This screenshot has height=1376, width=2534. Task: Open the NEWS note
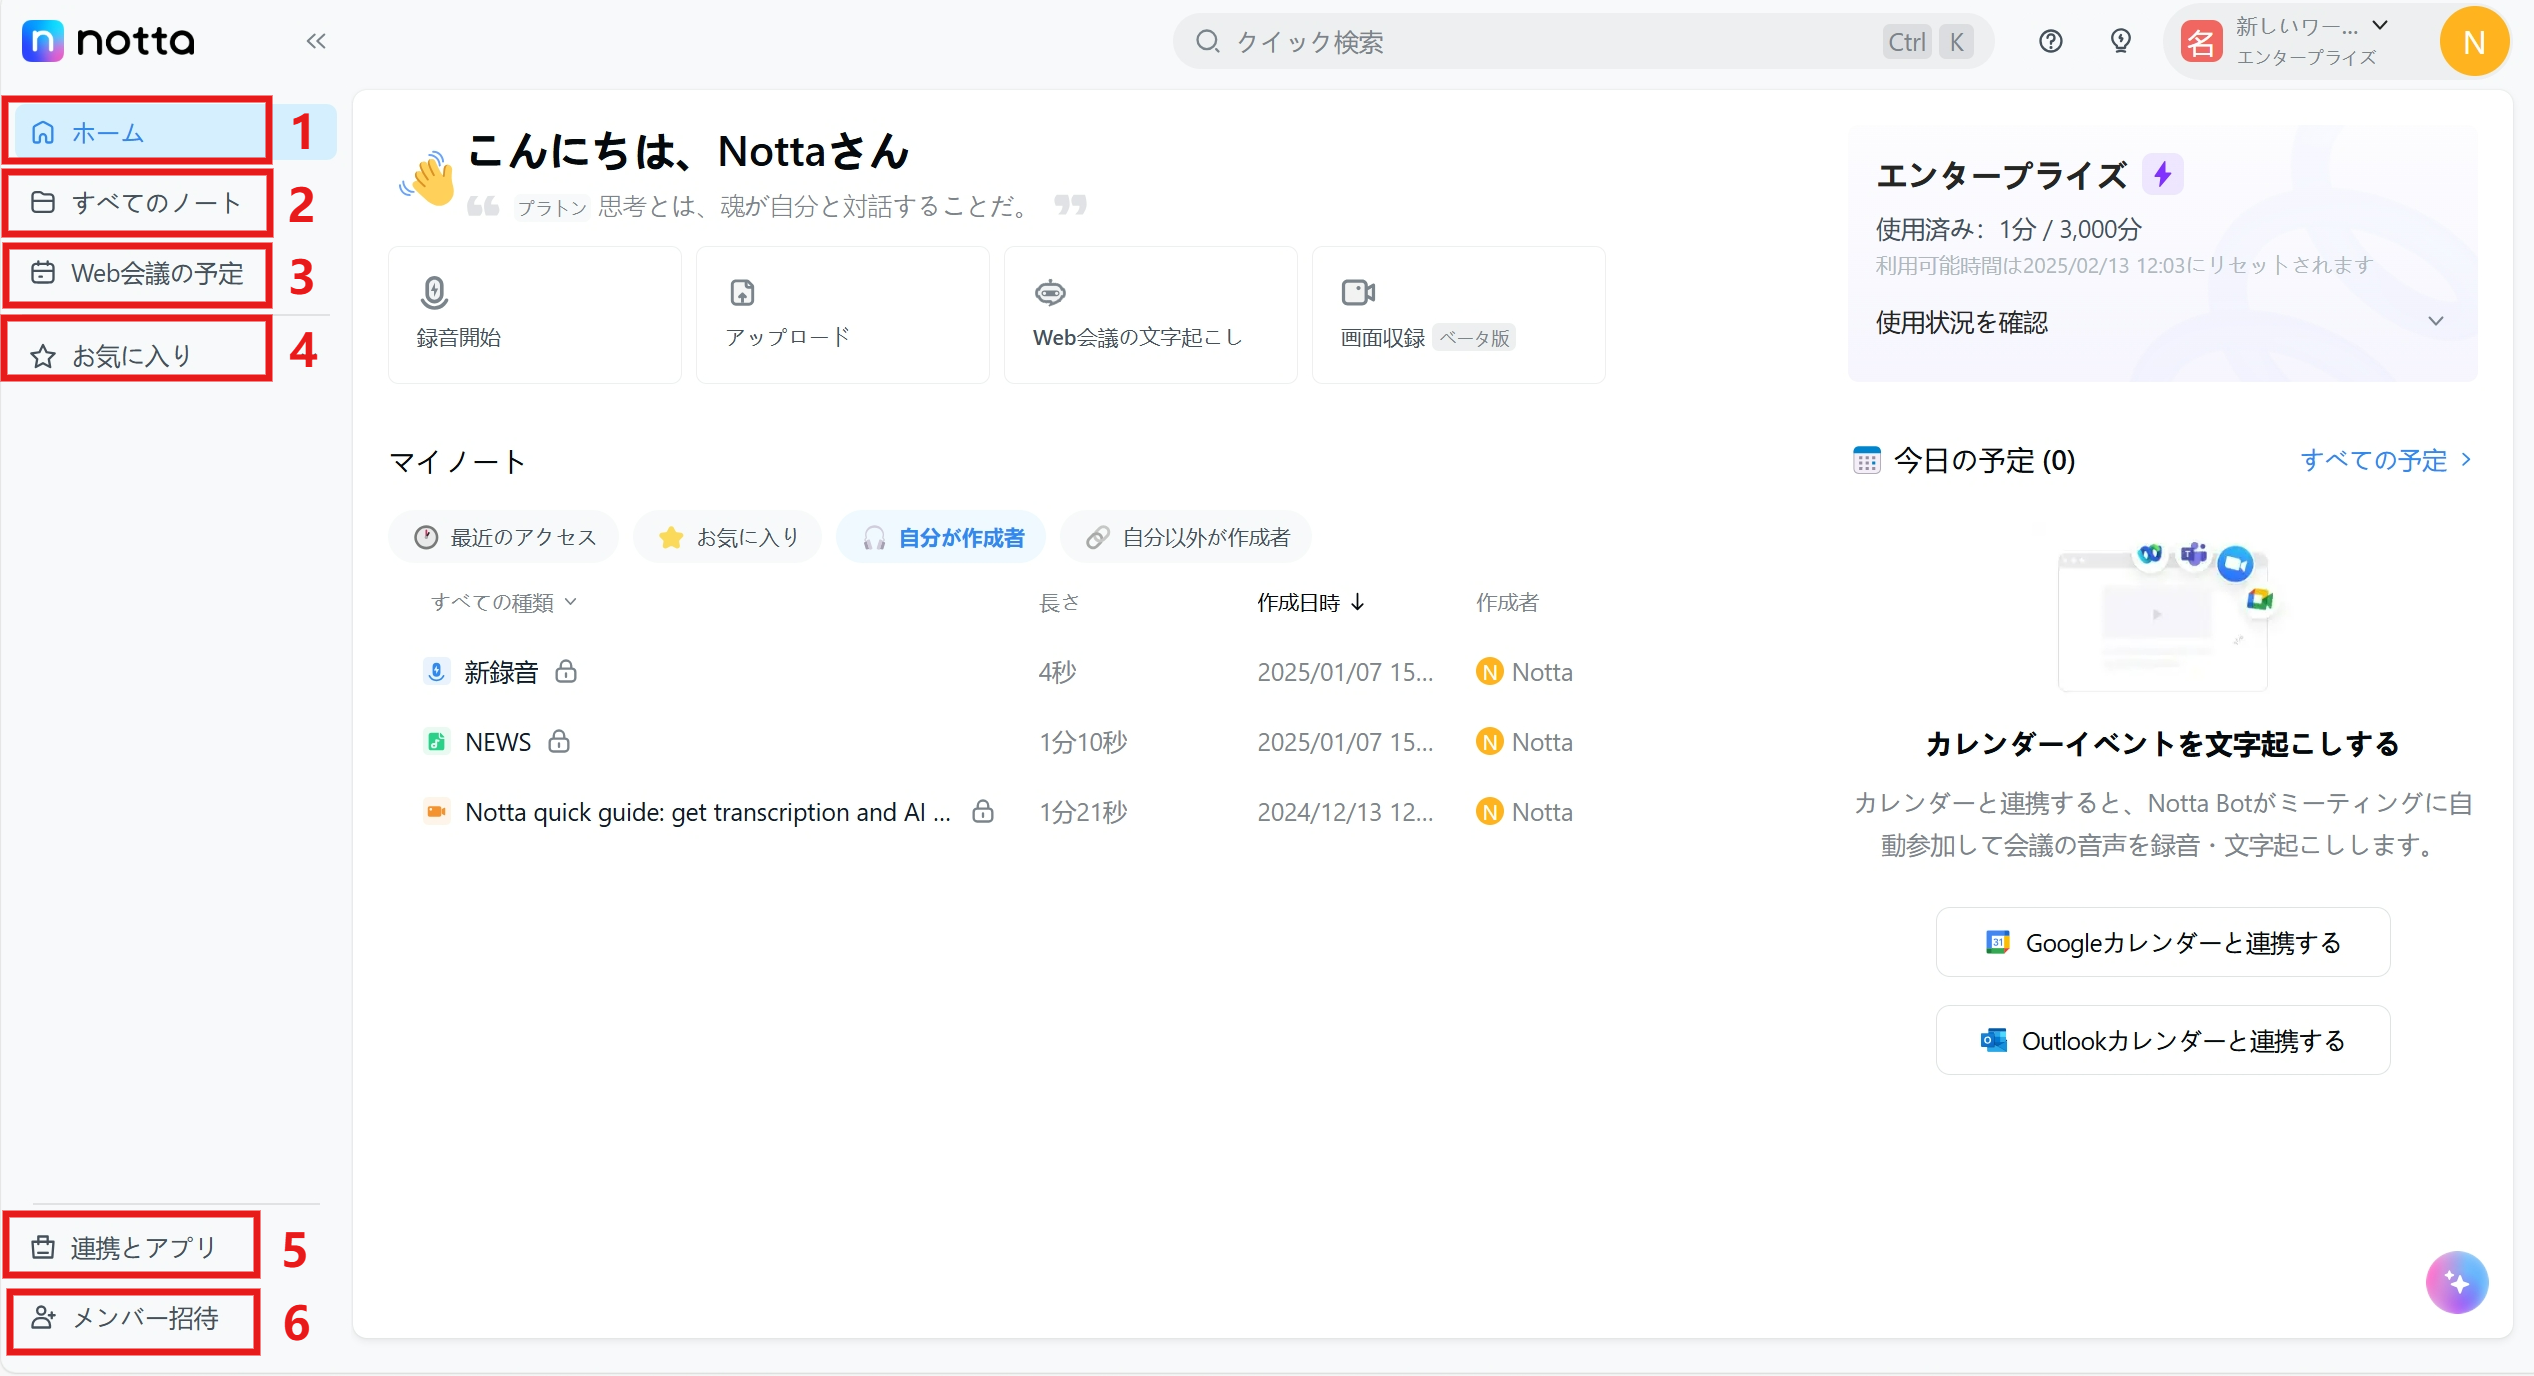[498, 742]
